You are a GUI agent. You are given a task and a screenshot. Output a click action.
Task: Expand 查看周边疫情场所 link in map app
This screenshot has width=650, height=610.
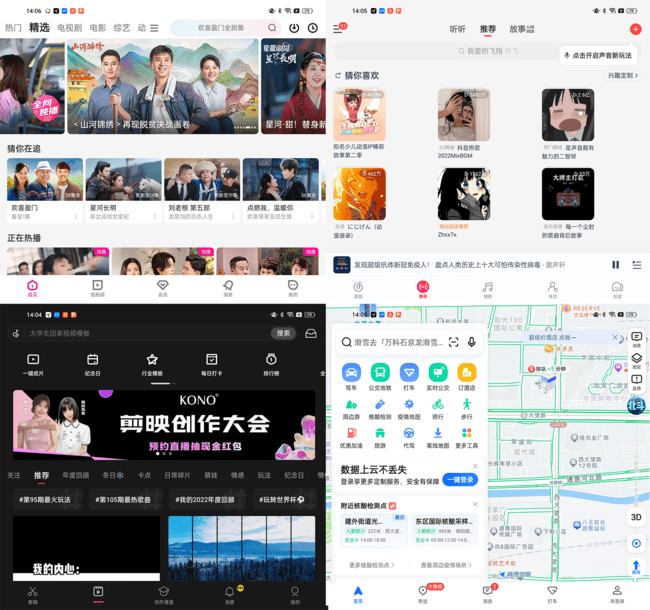[x=446, y=565]
